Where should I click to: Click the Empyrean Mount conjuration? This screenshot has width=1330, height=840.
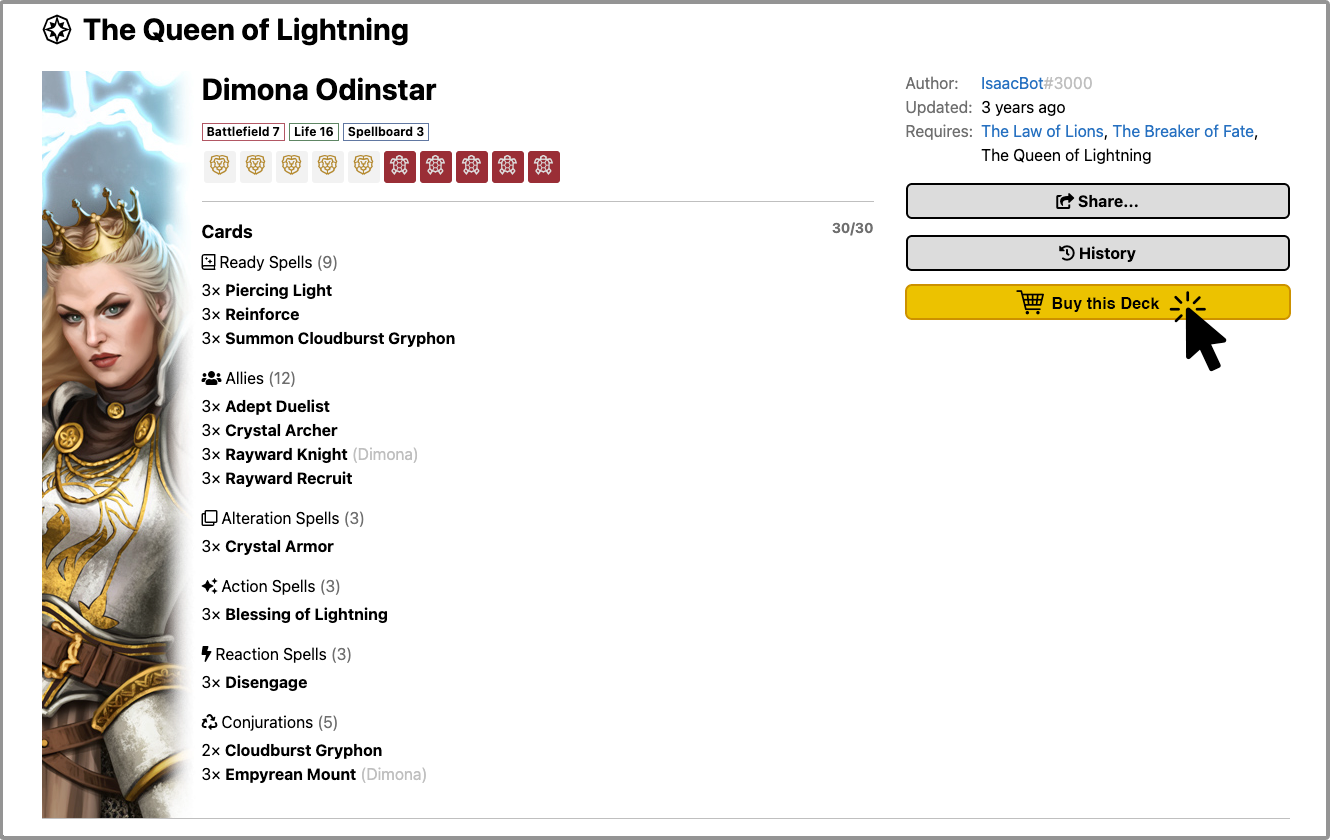[290, 775]
